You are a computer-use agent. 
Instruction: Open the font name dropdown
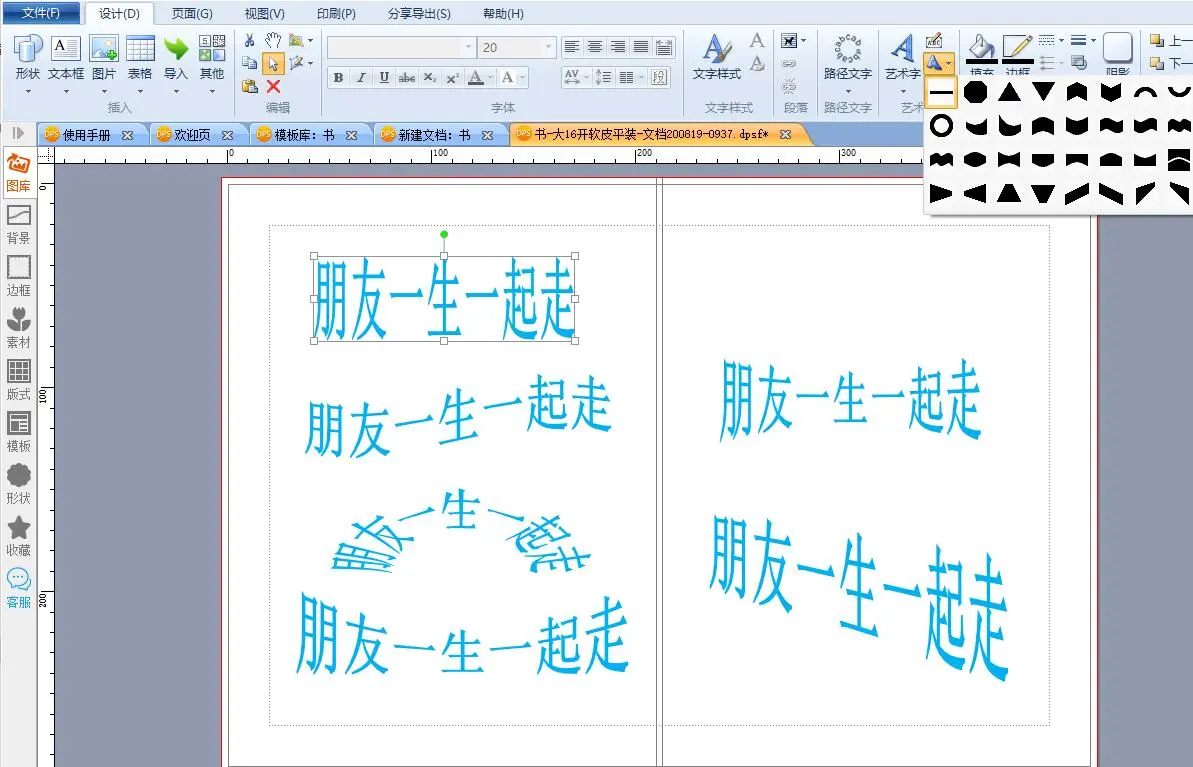point(469,47)
